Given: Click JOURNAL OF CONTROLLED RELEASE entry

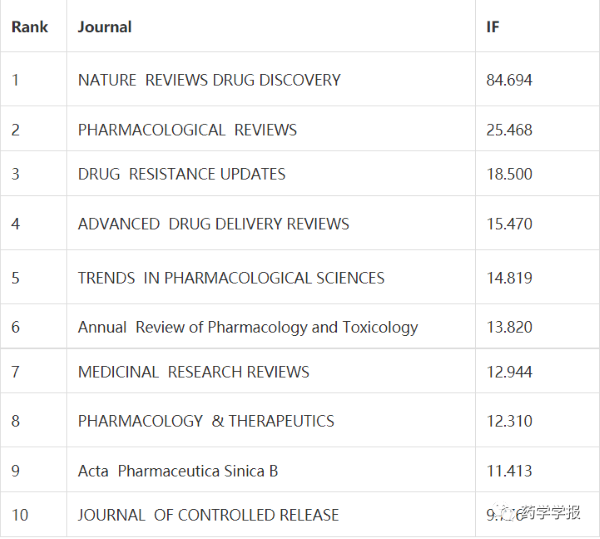Looking at the screenshot, I should click(208, 515).
